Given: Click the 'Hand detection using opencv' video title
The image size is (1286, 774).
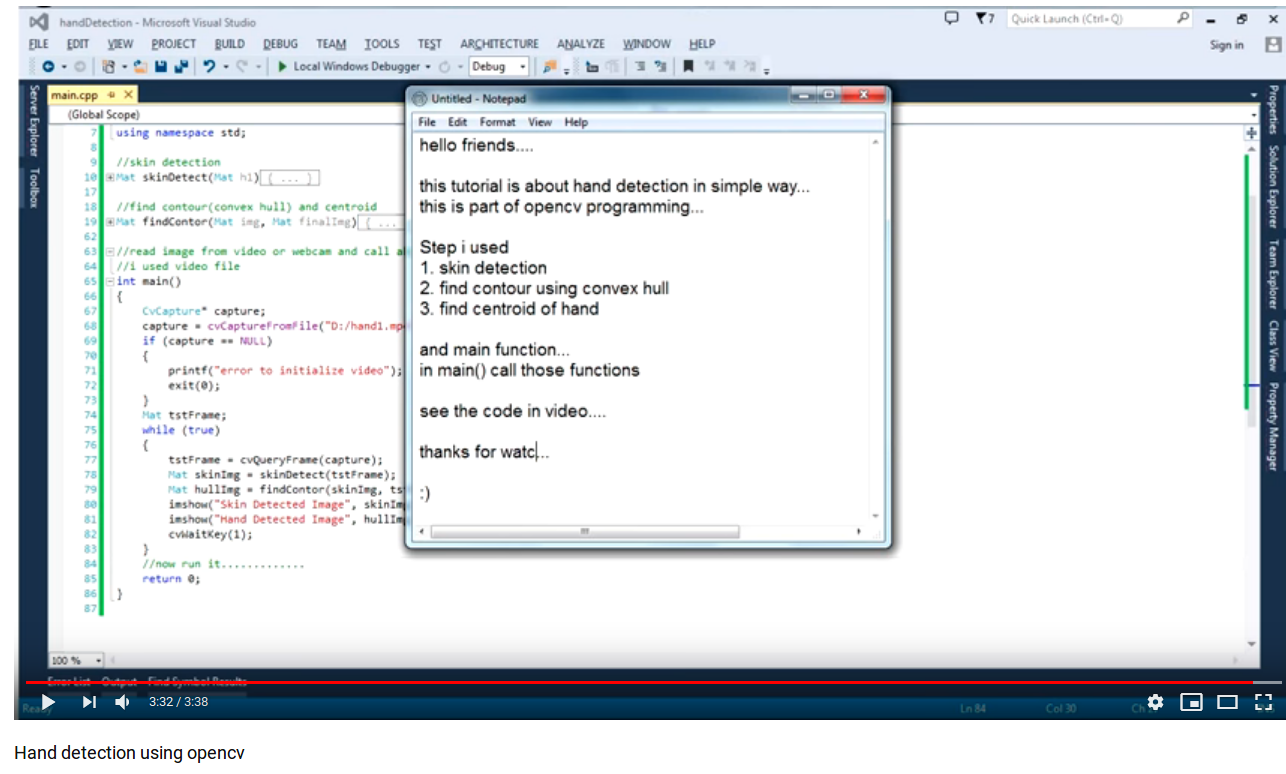Looking at the screenshot, I should point(129,753).
